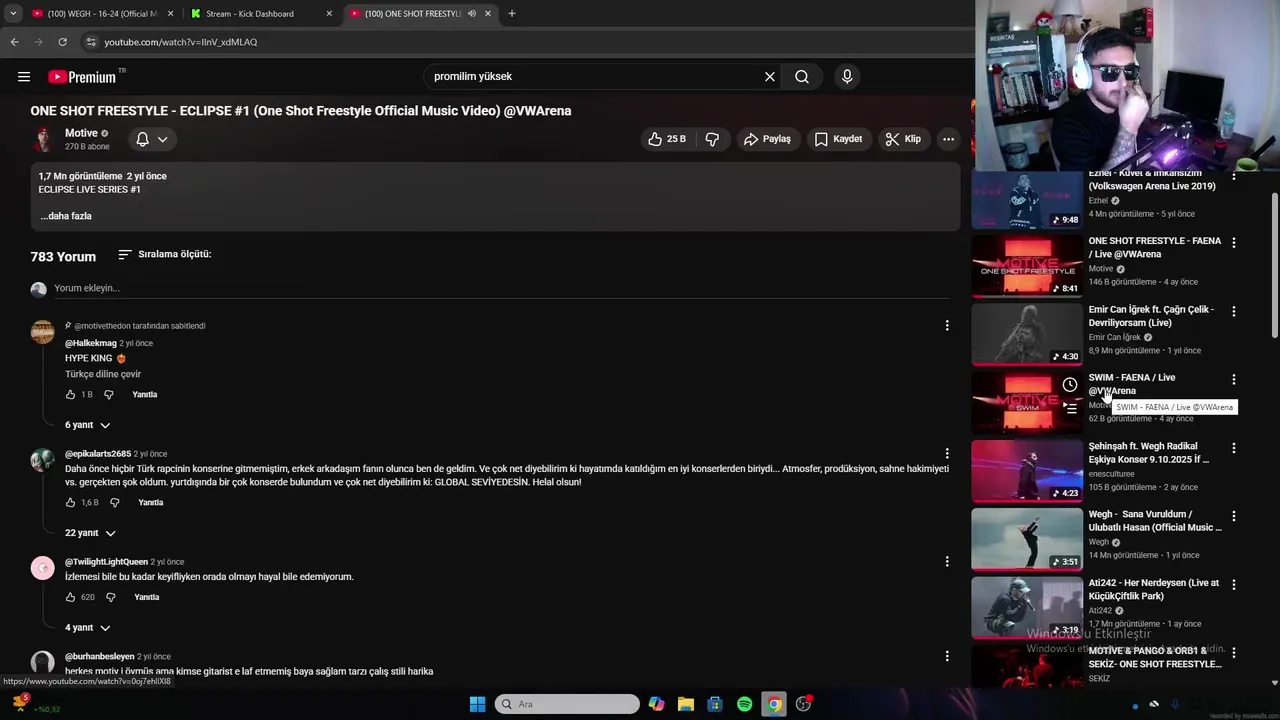1280x720 pixels.
Task: Start voice search with microphone
Action: [847, 76]
